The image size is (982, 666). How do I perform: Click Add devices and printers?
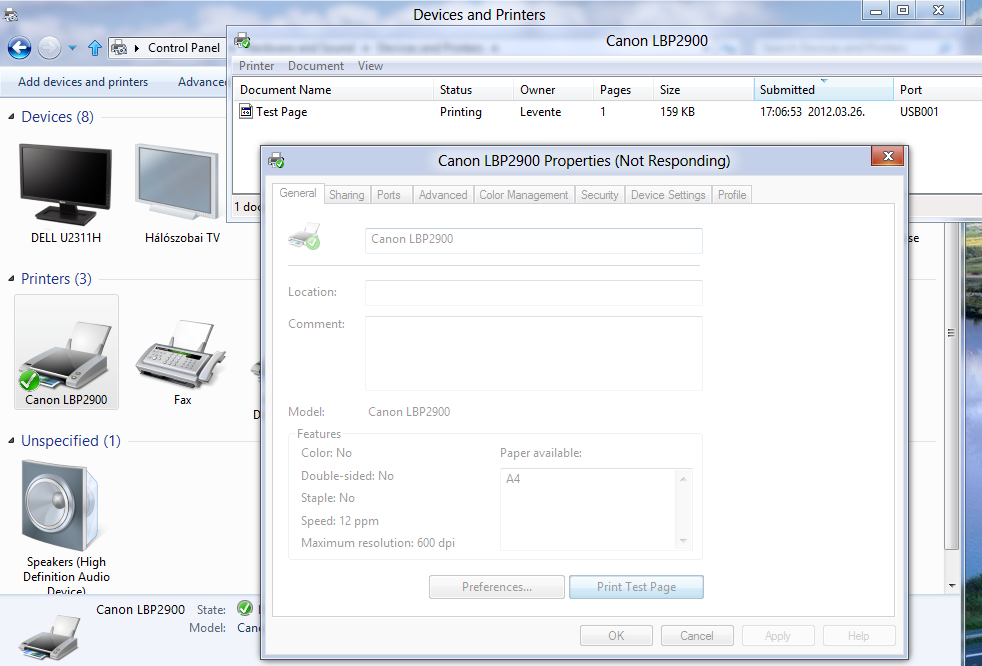83,81
